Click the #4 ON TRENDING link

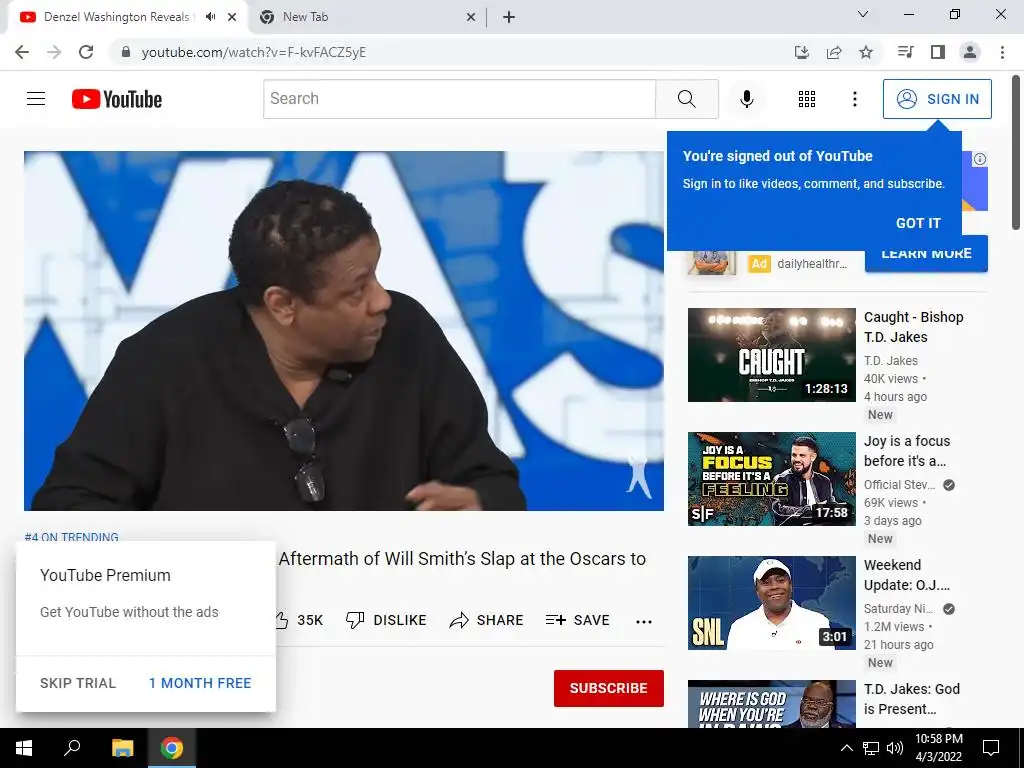71,537
